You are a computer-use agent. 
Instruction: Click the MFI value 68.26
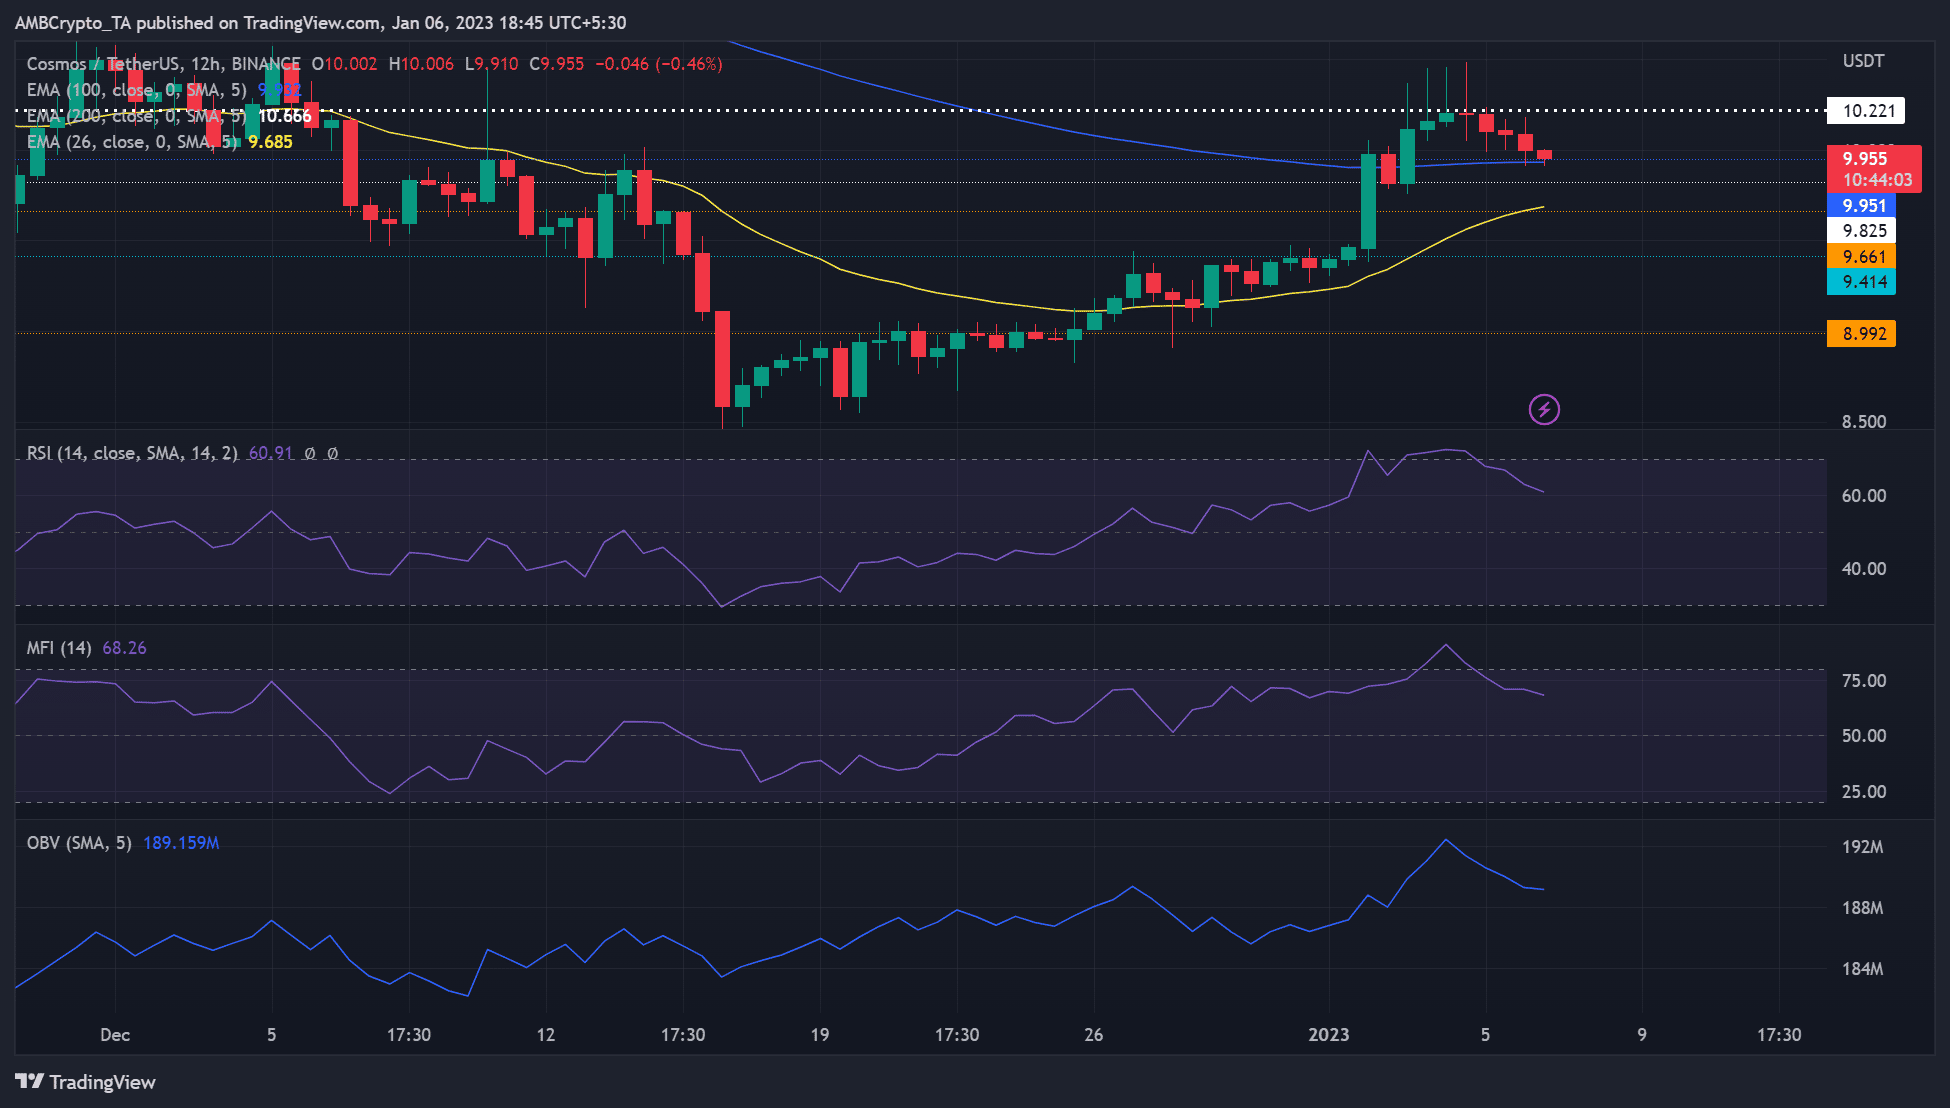coord(124,648)
